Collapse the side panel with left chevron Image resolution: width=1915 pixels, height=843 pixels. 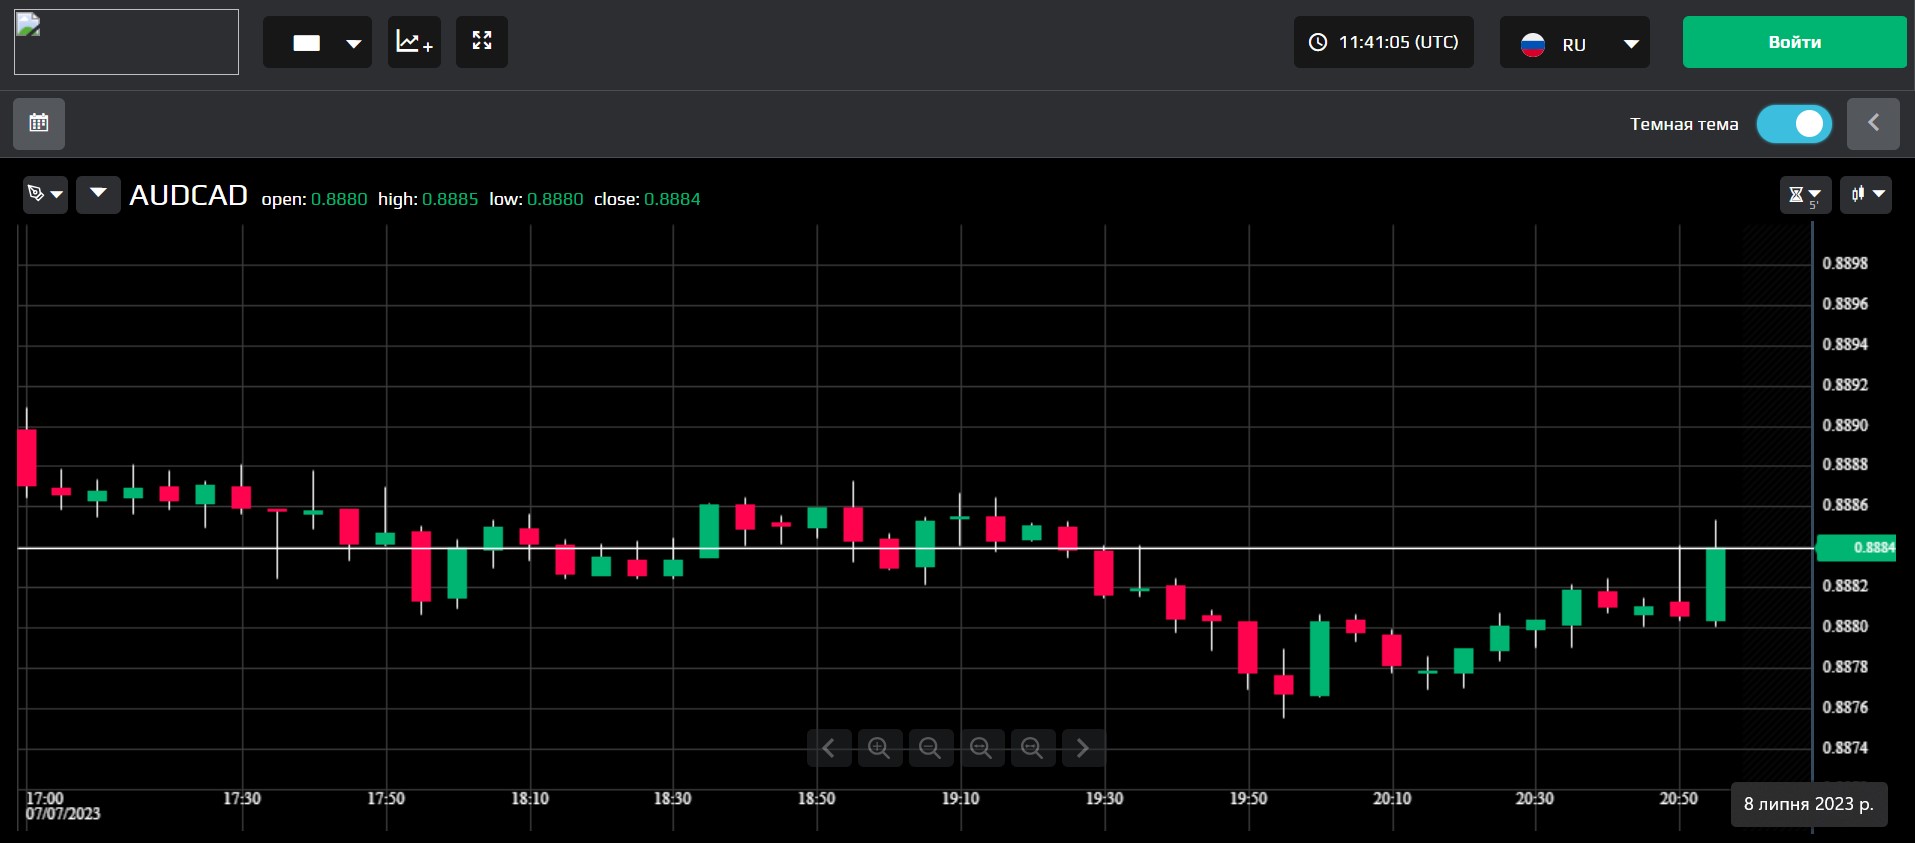pos(1873,124)
